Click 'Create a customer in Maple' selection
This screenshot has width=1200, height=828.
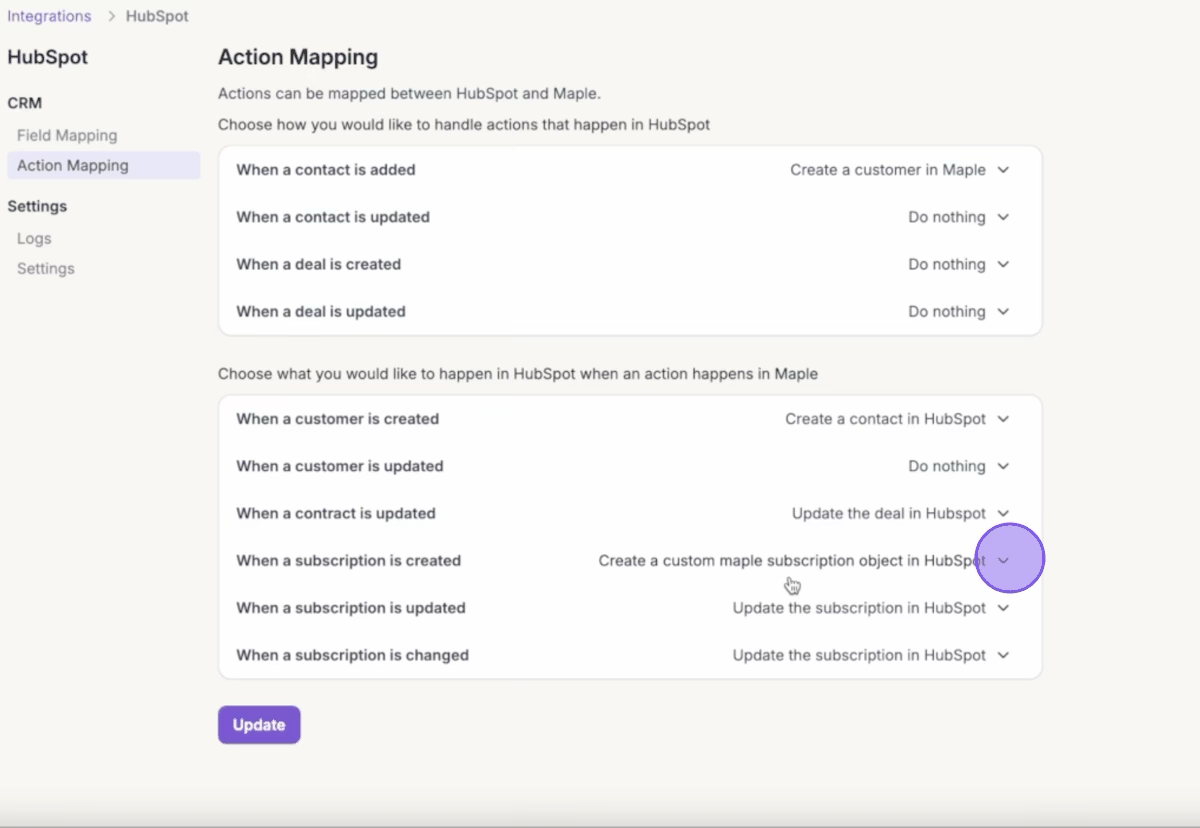[887, 170]
